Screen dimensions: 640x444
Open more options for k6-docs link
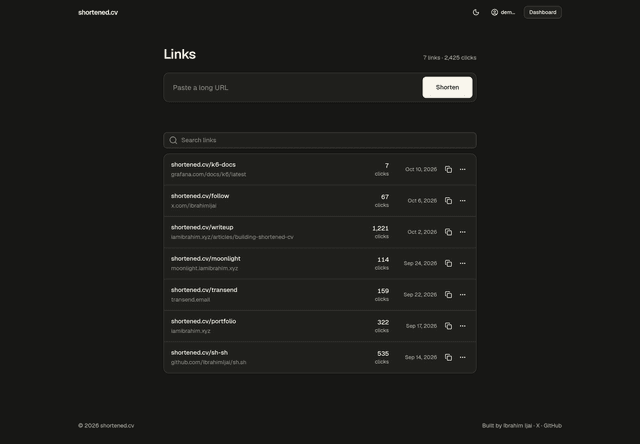(x=462, y=169)
